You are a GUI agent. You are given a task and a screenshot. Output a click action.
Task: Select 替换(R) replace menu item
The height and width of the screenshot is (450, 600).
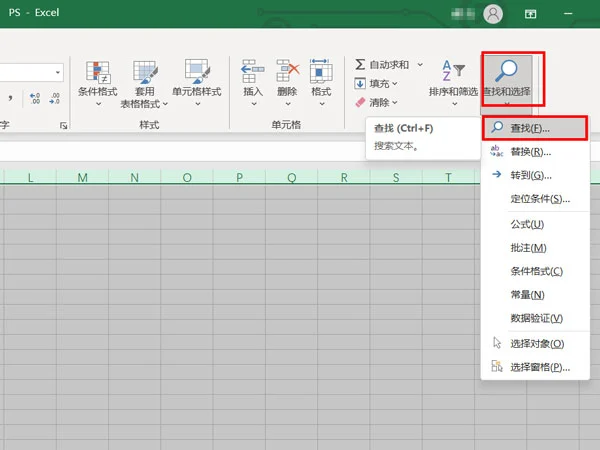tap(530, 152)
